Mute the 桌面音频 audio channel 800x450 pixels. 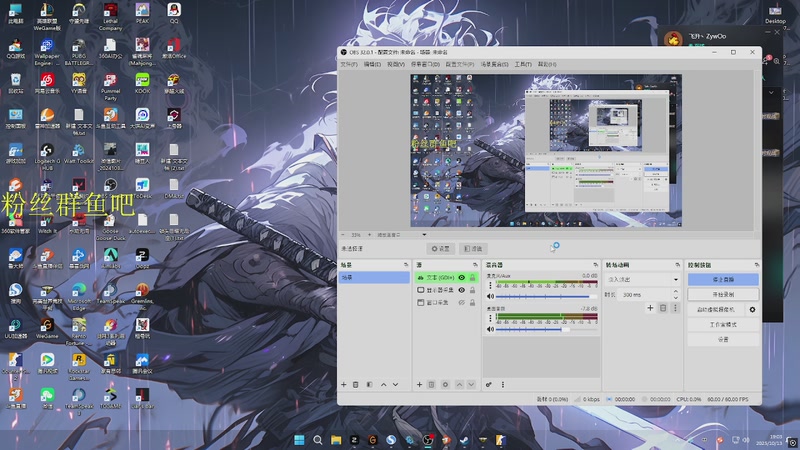click(x=490, y=330)
